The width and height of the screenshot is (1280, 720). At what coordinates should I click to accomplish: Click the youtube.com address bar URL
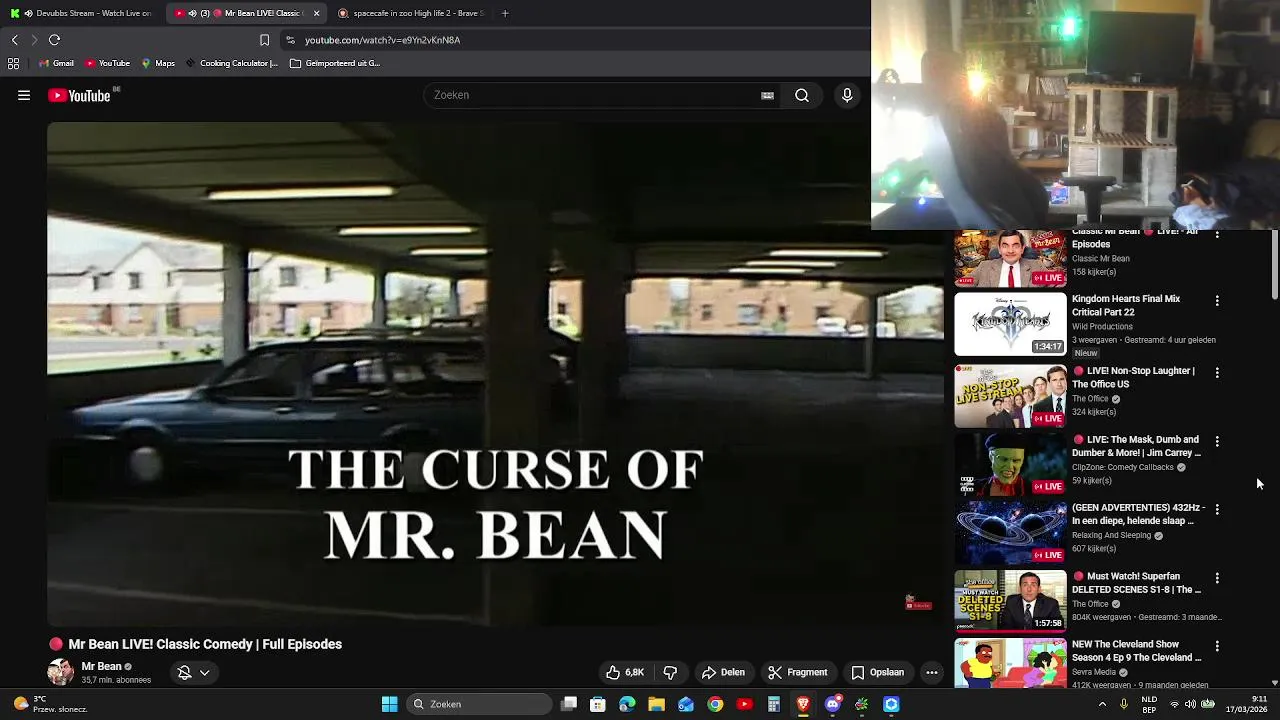(382, 40)
